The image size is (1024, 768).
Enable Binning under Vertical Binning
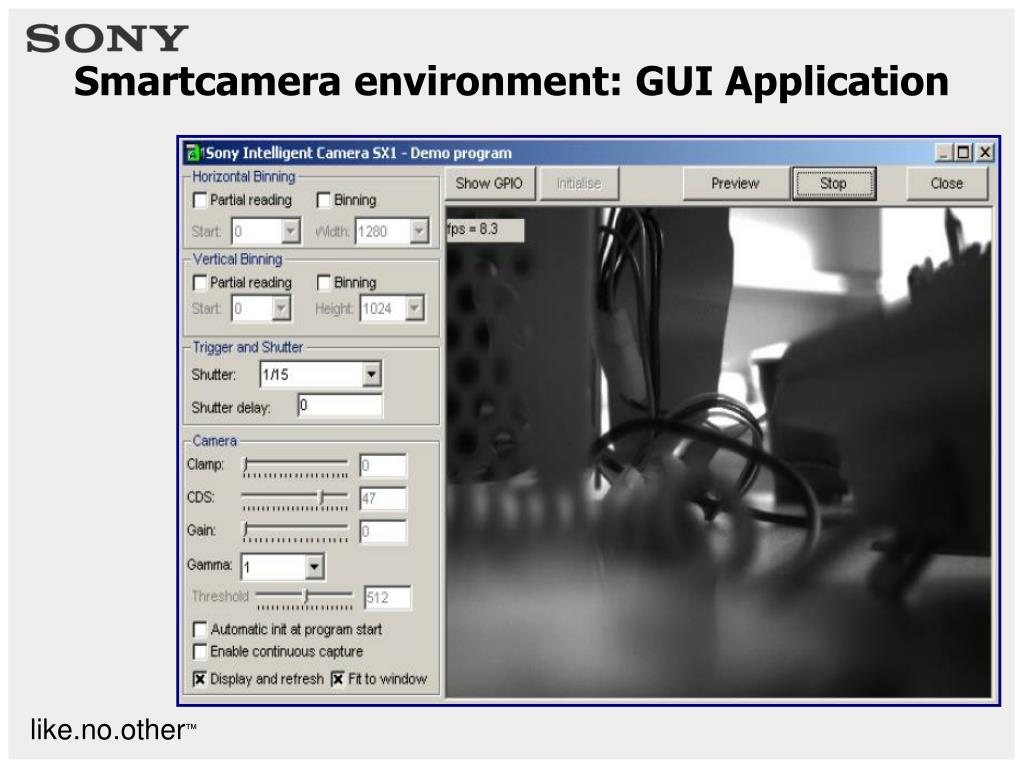[323, 283]
